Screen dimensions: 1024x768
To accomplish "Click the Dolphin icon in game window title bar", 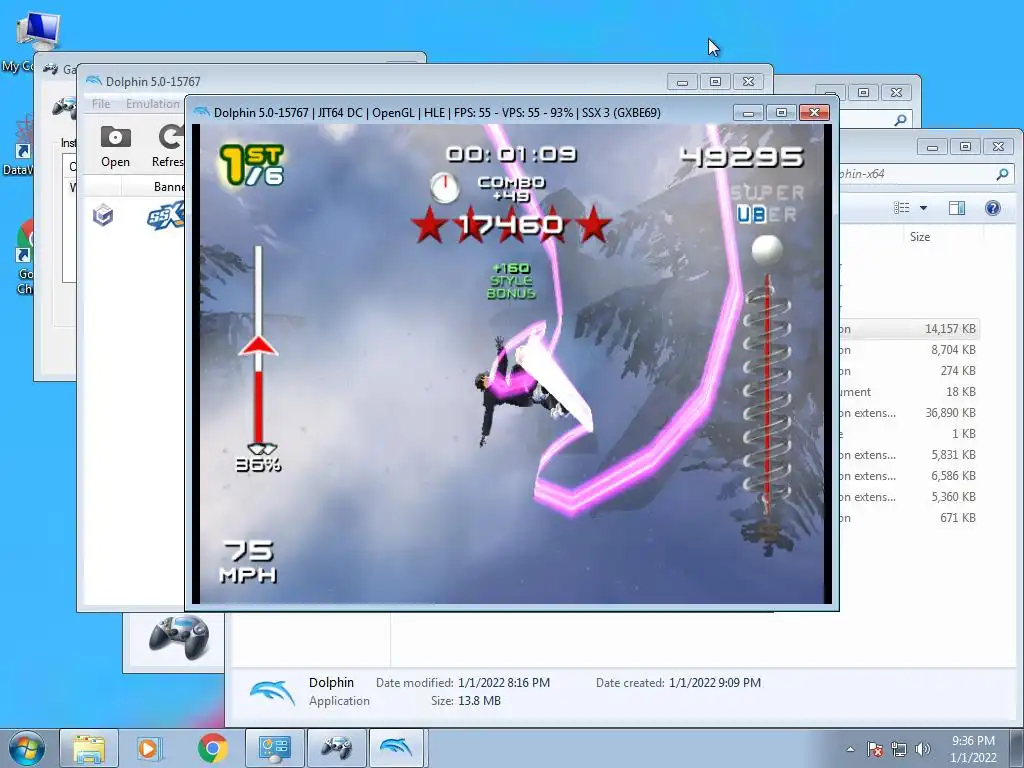I will pyautogui.click(x=202, y=112).
